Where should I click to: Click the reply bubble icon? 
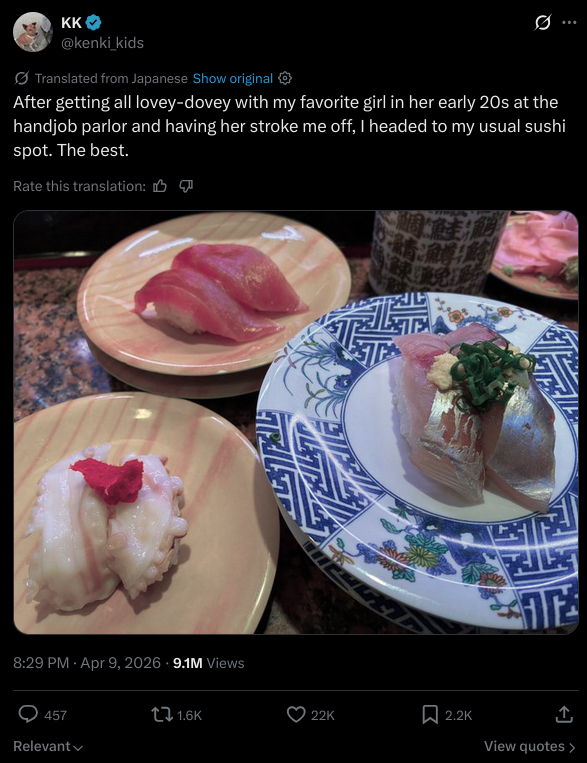28,714
